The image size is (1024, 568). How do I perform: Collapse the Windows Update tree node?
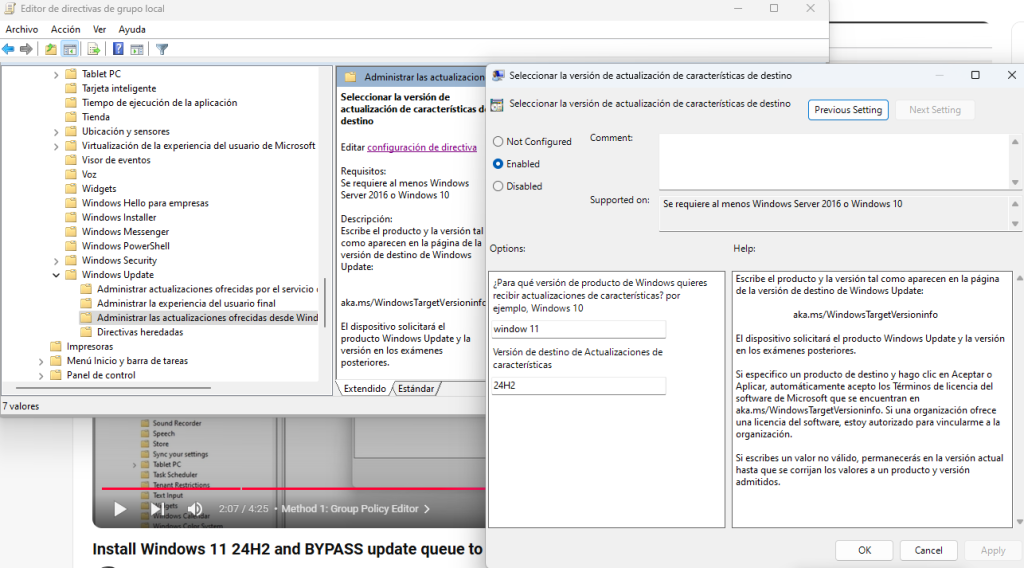(x=56, y=275)
